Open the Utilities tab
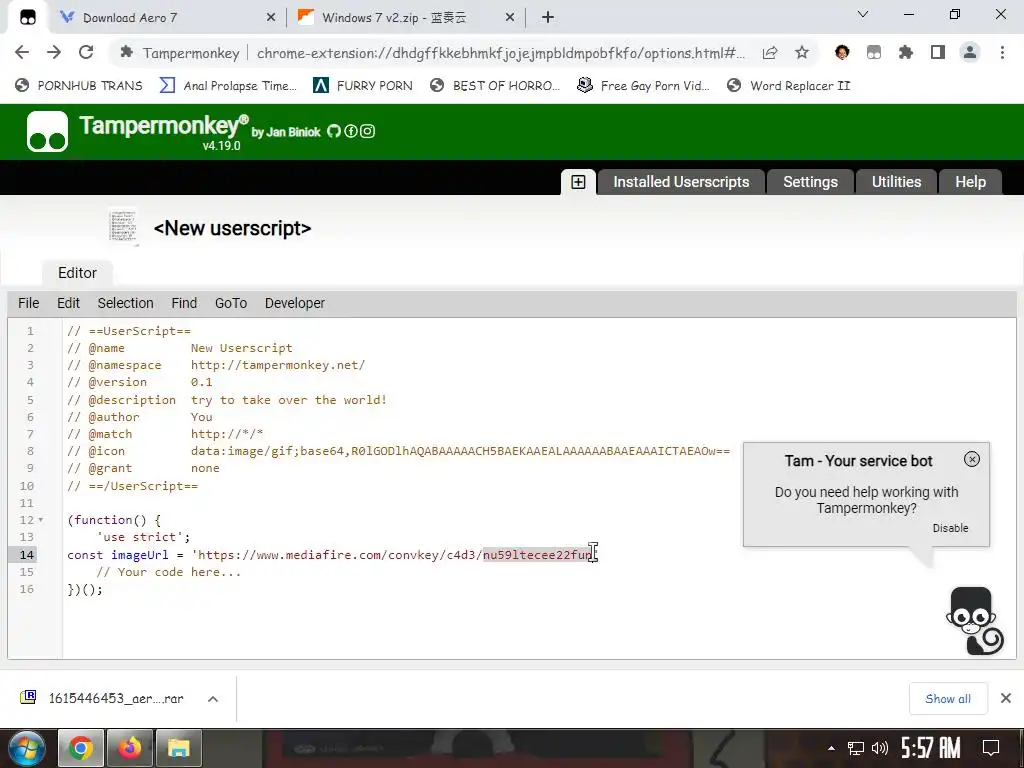 click(x=896, y=182)
